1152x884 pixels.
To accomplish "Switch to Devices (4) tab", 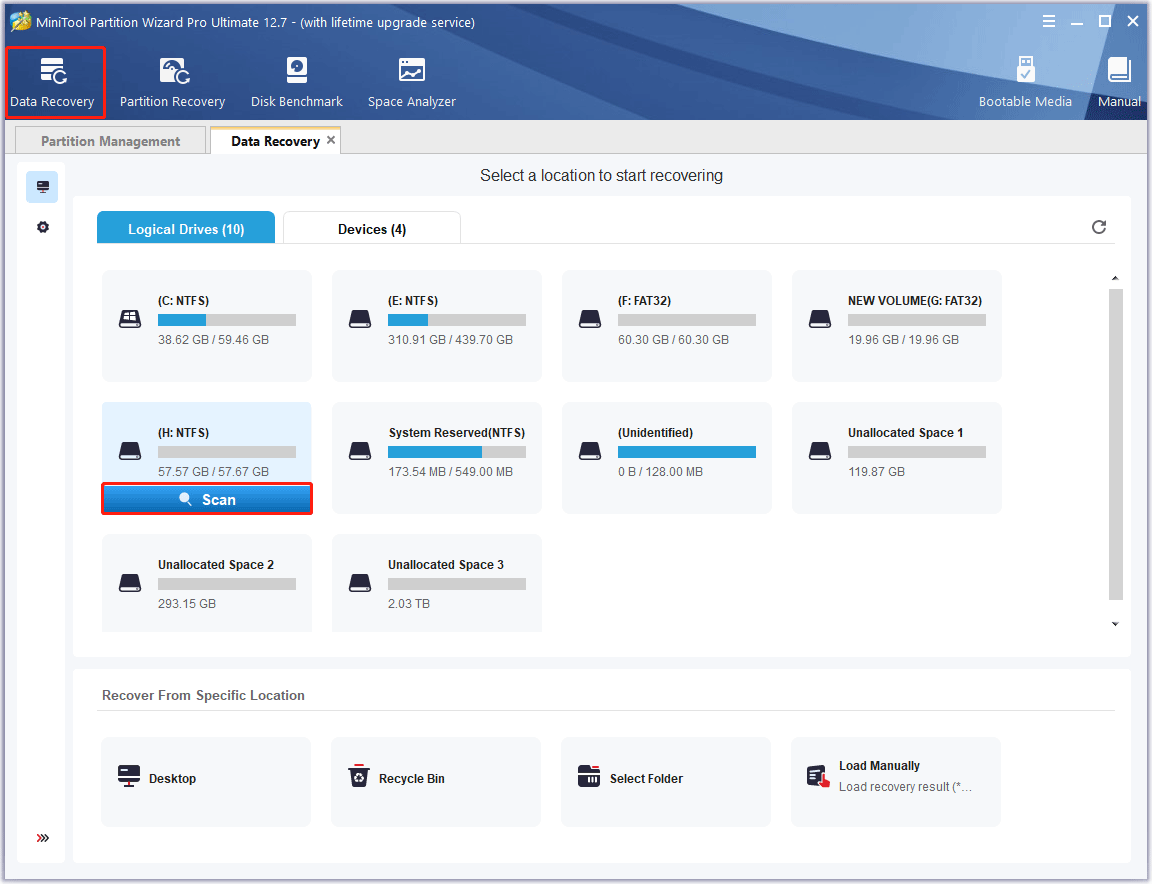I will (372, 229).
